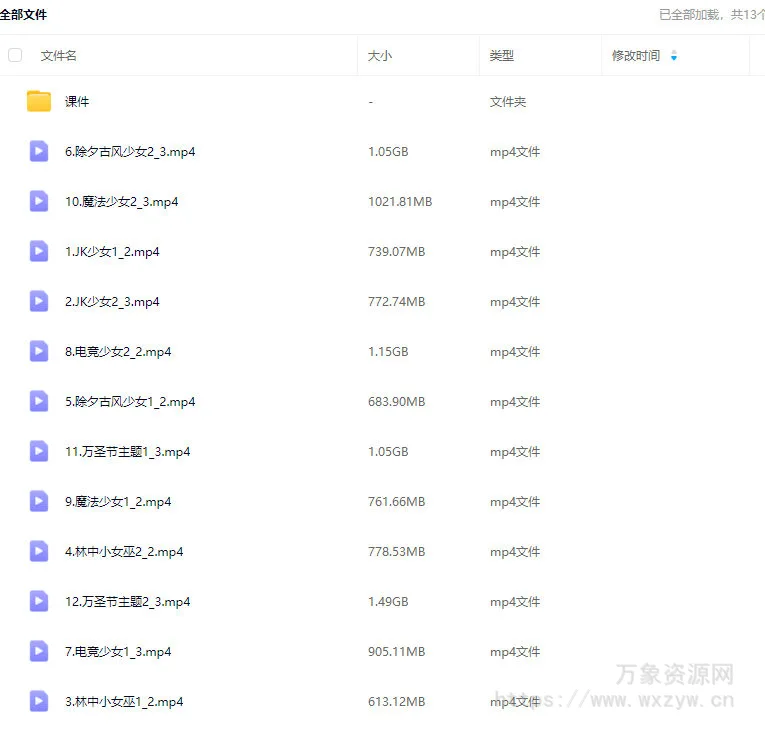Open file 12.万圣节主题2_3.mp4

coord(127,602)
